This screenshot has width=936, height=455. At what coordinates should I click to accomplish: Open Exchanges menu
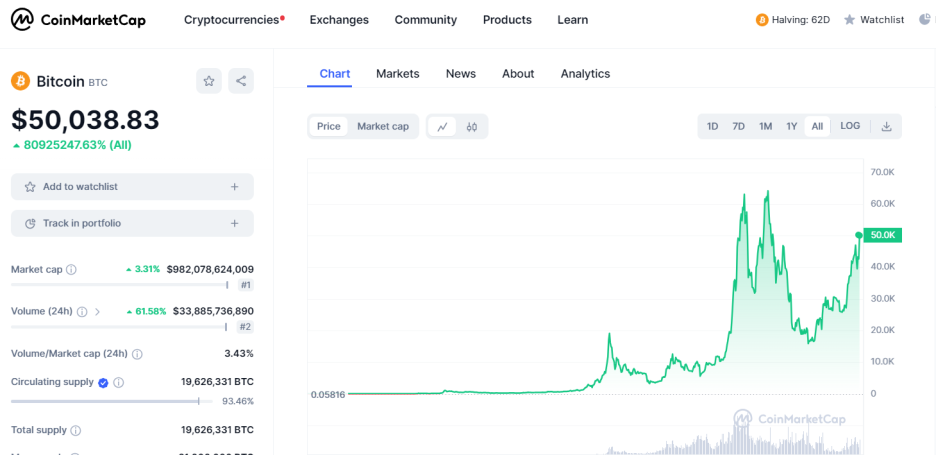339,20
